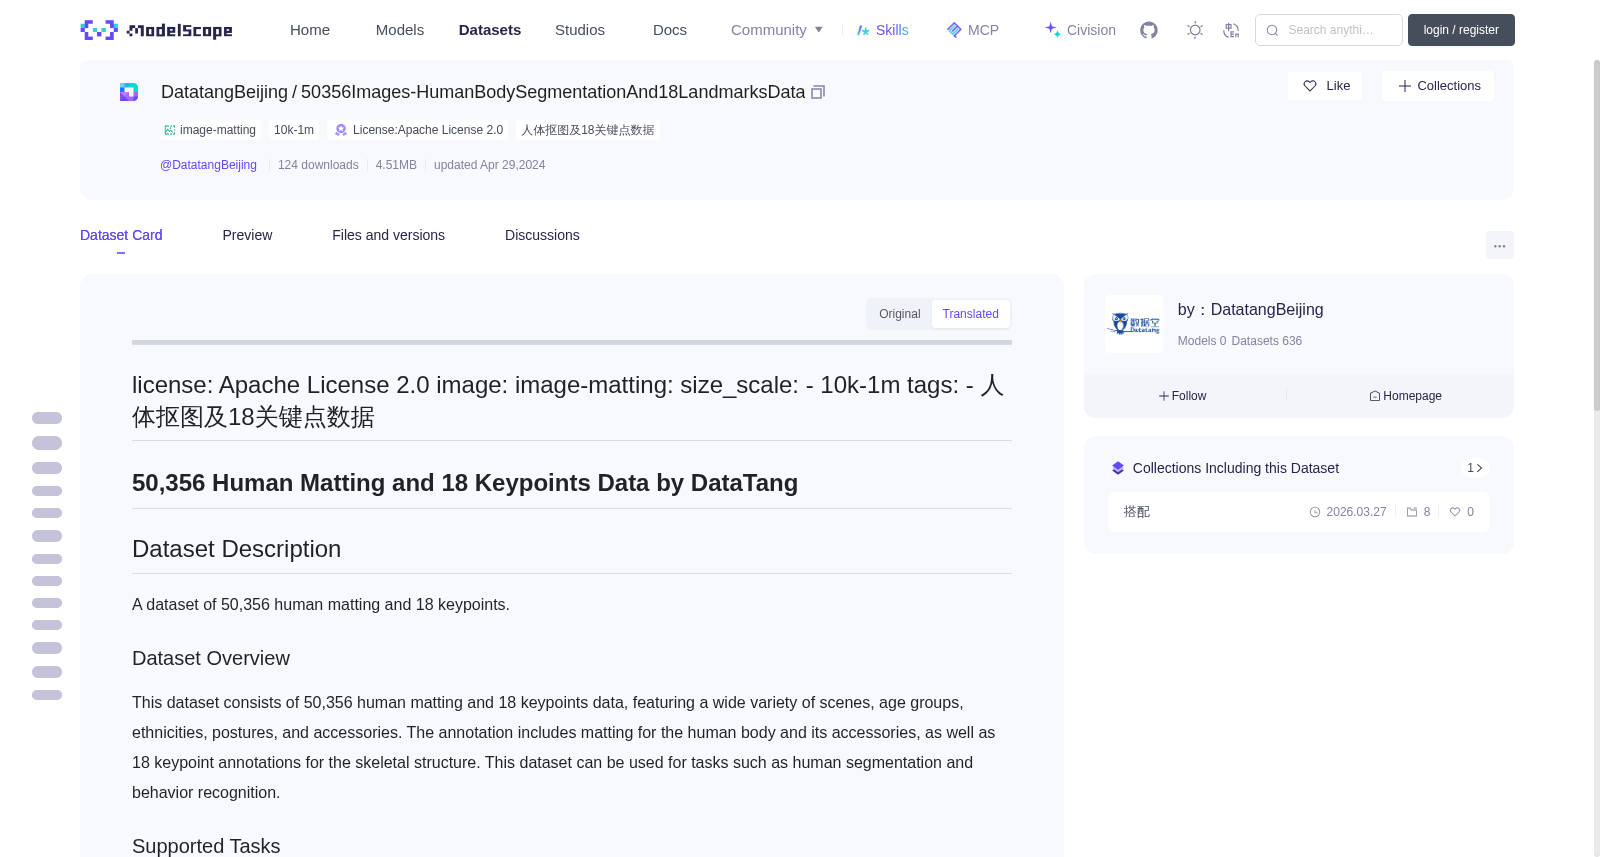Click the image-matting tag
The height and width of the screenshot is (857, 1600).
point(210,130)
